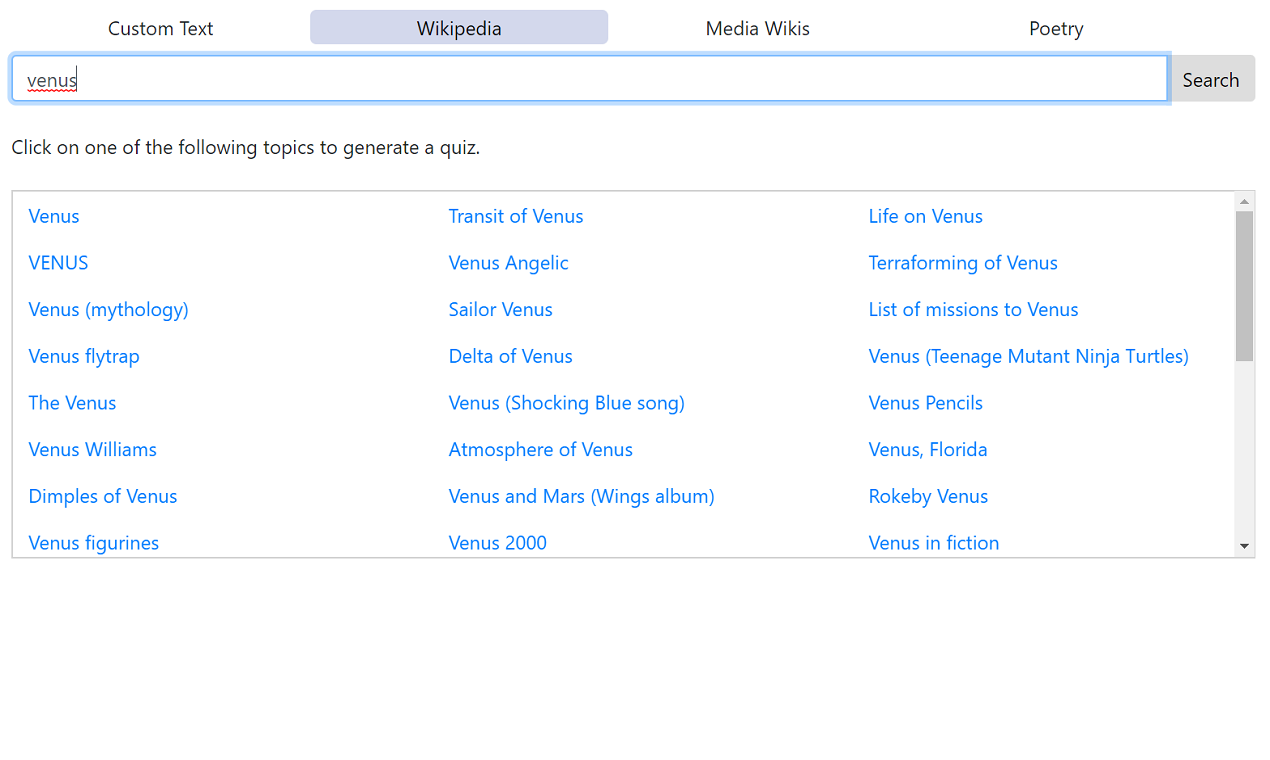1270x760 pixels.
Task: Click the Search button
Action: (1211, 79)
